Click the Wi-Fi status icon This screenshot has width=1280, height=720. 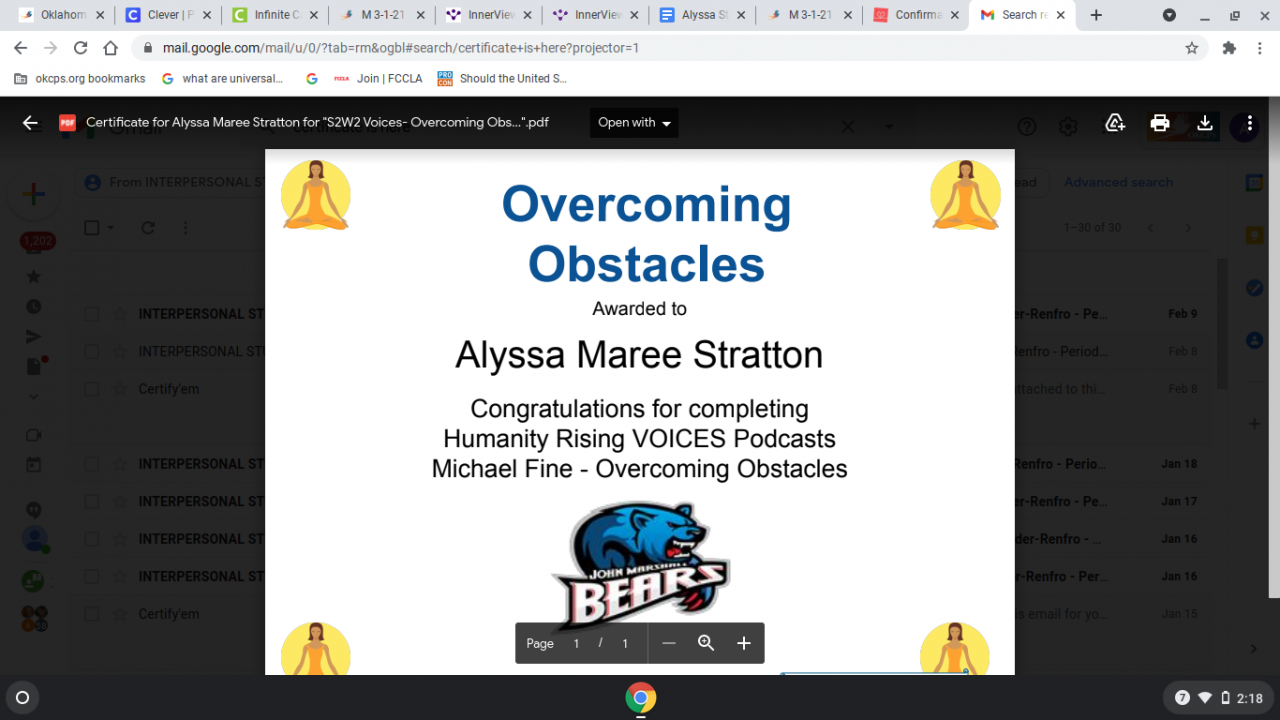tap(1205, 698)
